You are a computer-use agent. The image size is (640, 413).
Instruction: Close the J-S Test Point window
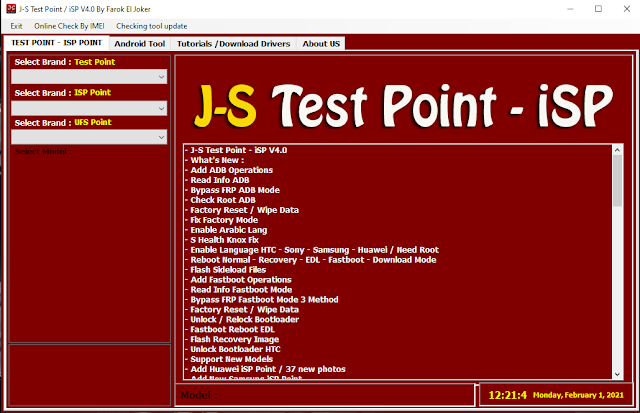pyautogui.click(x=627, y=9)
